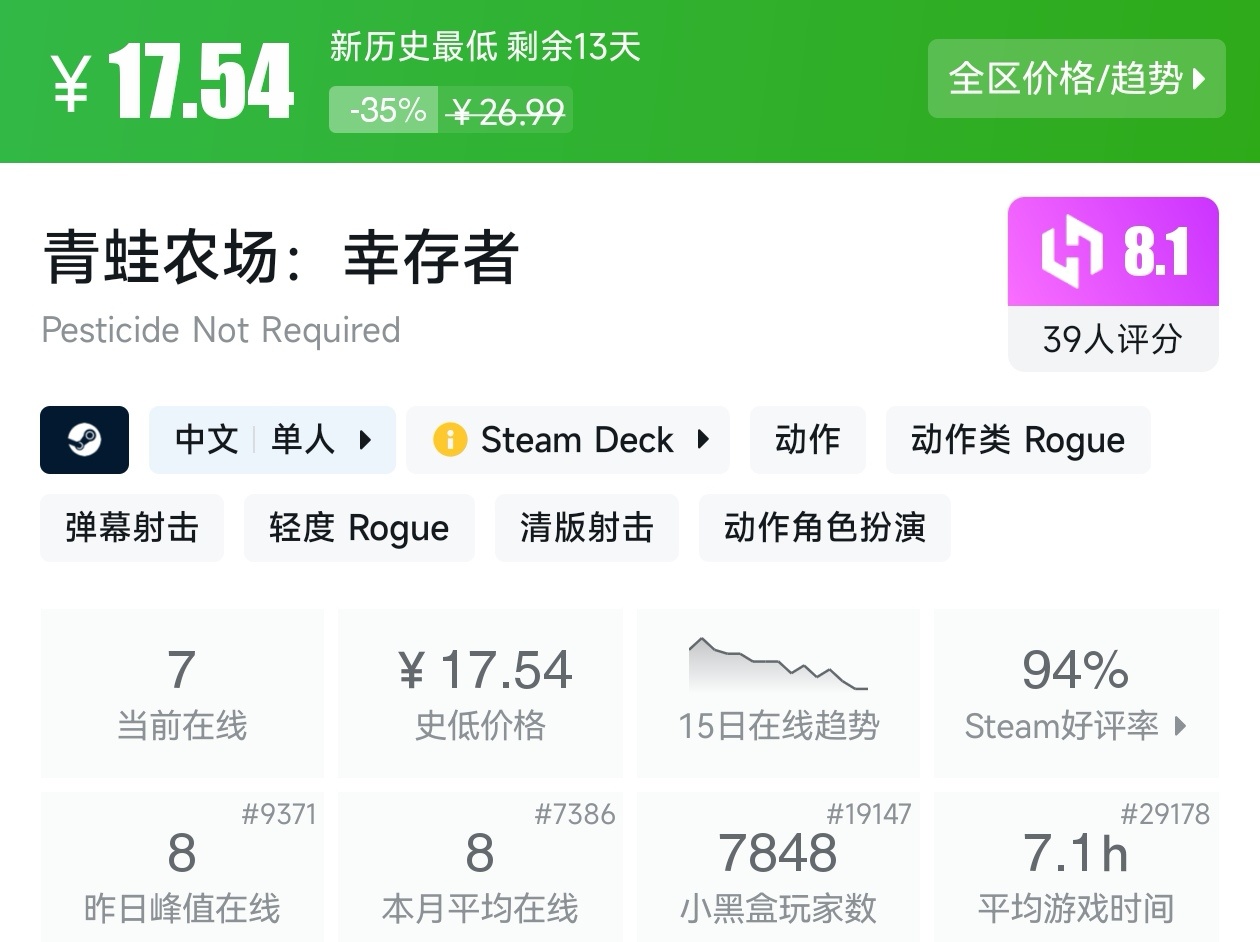The height and width of the screenshot is (942, 1260).
Task: Open the 当前在线 current players stat
Action: tap(182, 692)
